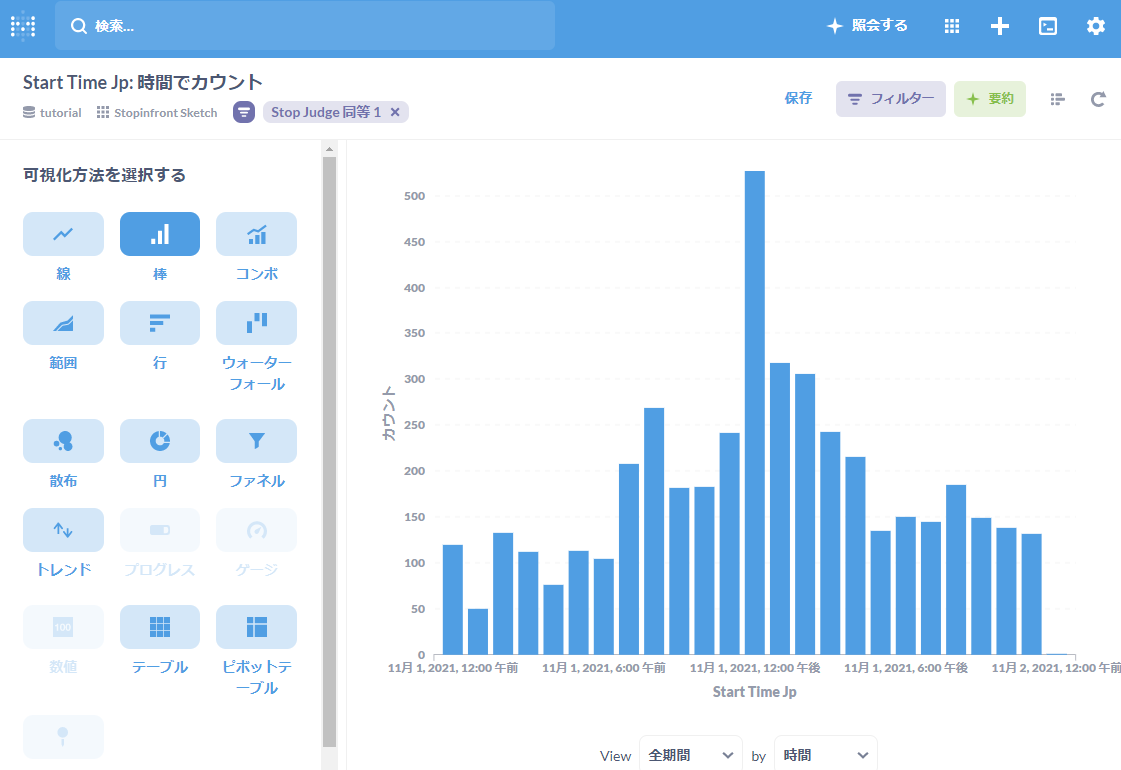
Task: Toggle the purple filter icon beside Stopinfront Sketch
Action: point(244,112)
